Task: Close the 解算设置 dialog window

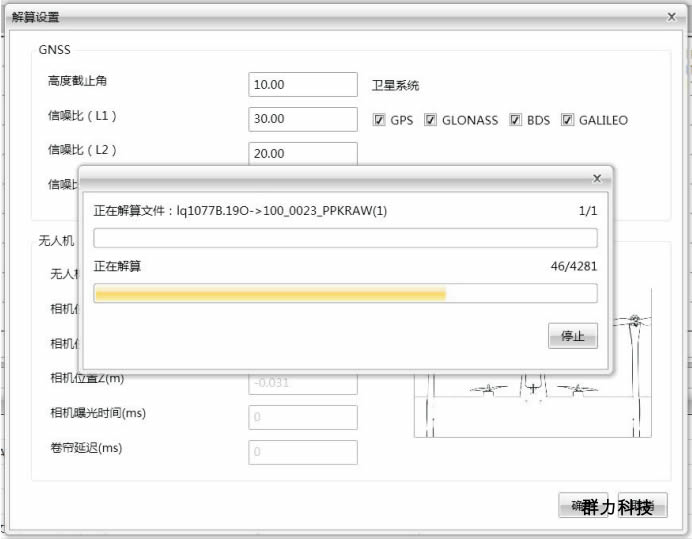Action: pos(671,17)
